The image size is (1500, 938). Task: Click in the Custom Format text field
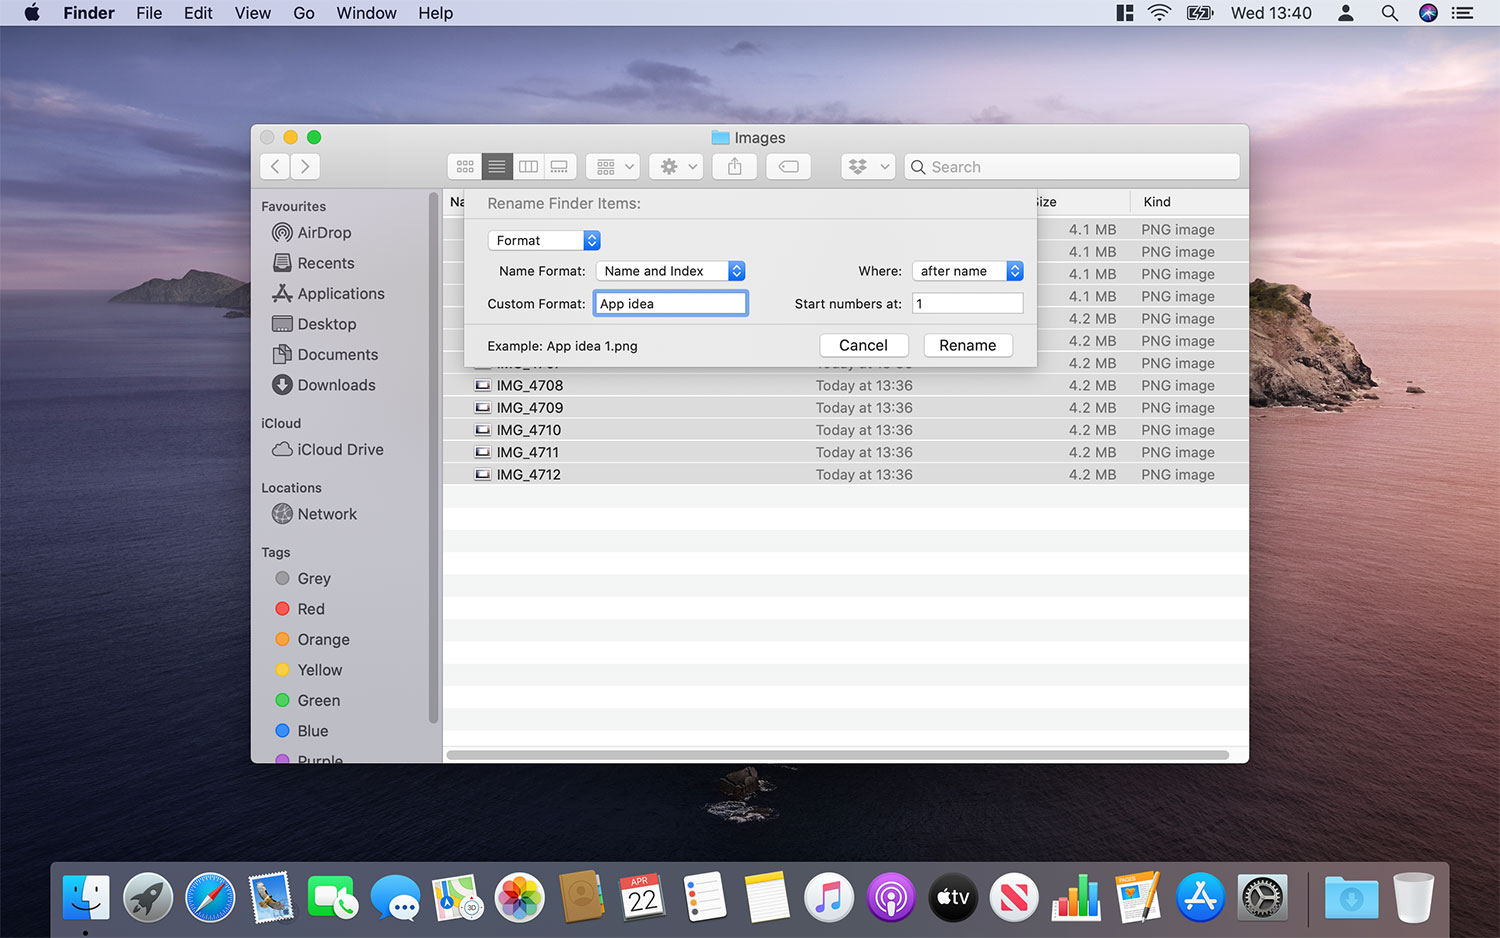(x=669, y=303)
